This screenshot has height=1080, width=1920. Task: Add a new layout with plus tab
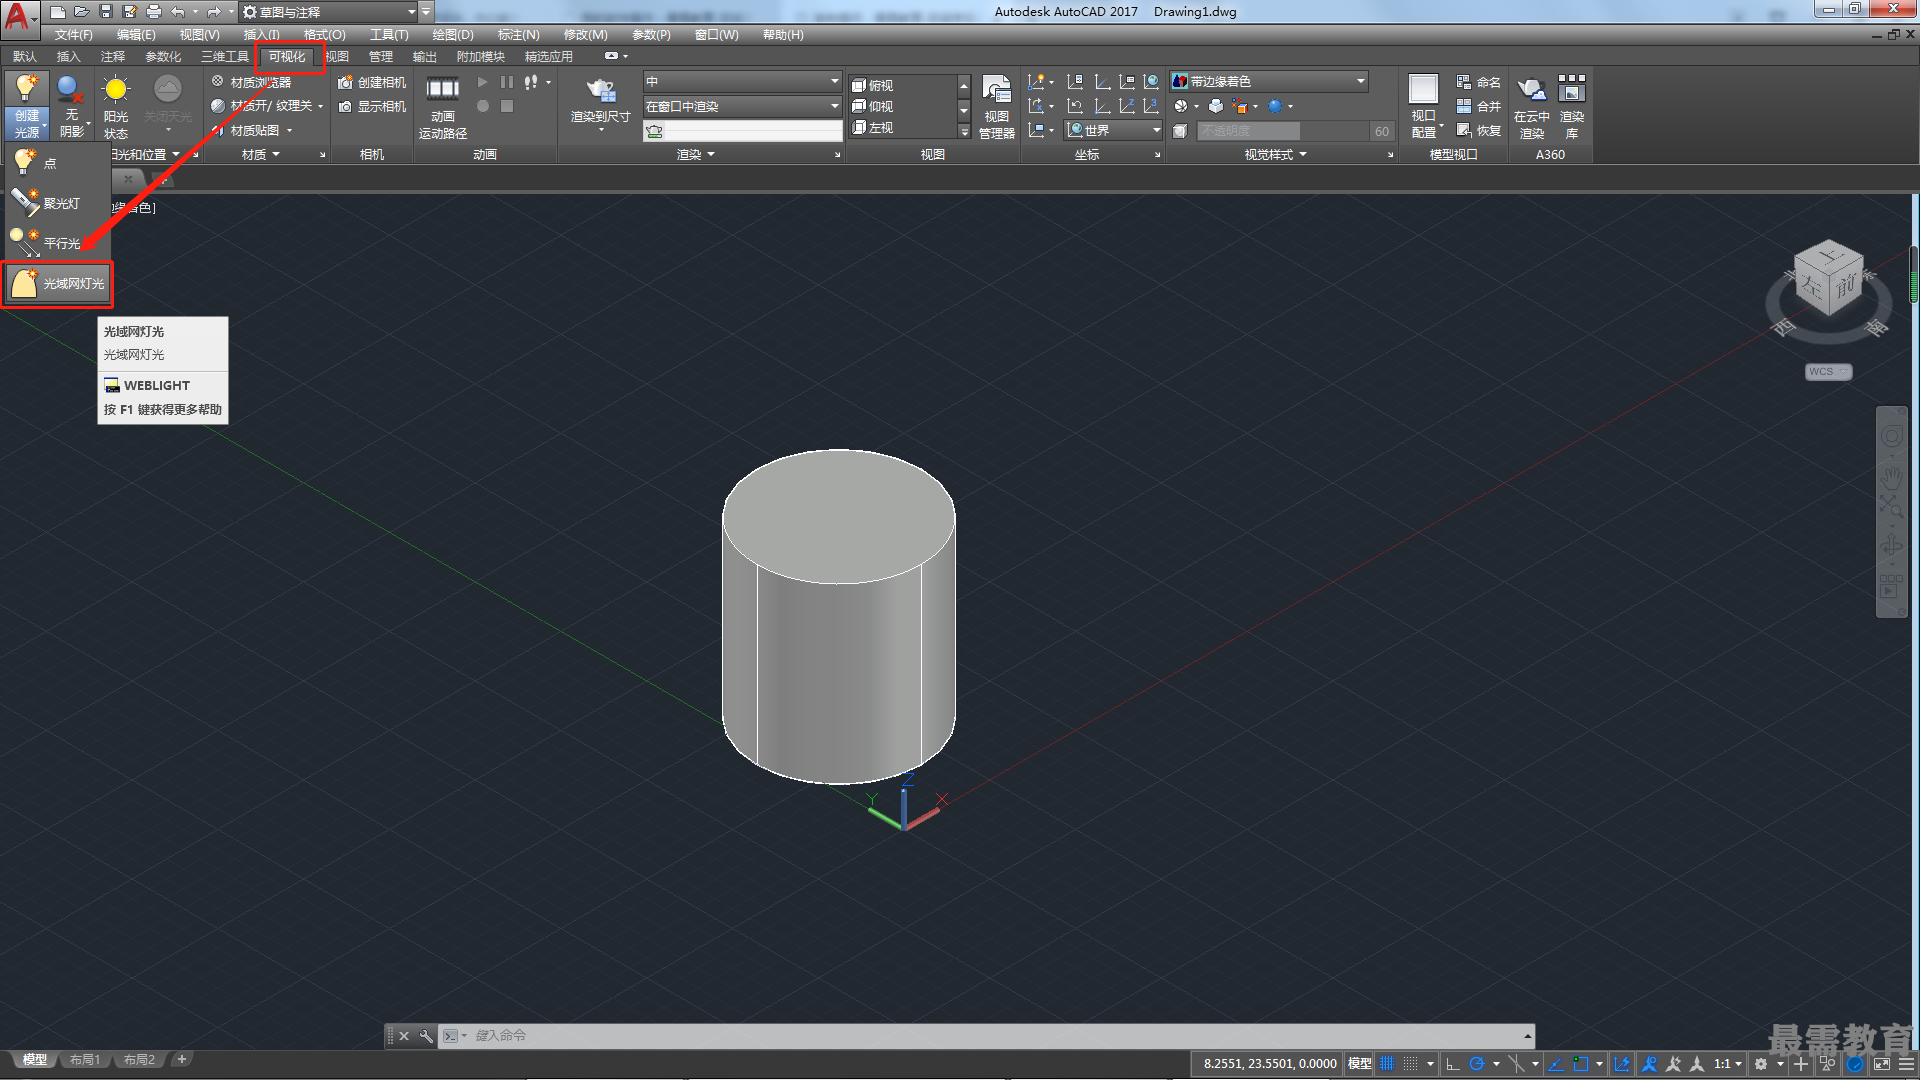click(181, 1059)
